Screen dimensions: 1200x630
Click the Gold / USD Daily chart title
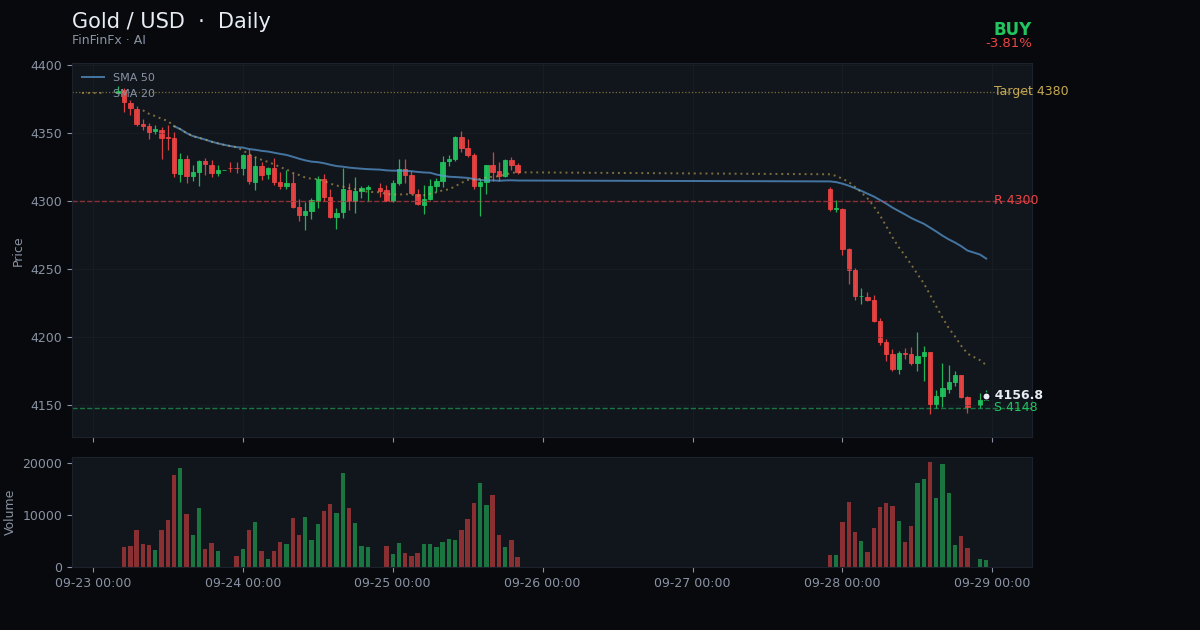point(171,21)
